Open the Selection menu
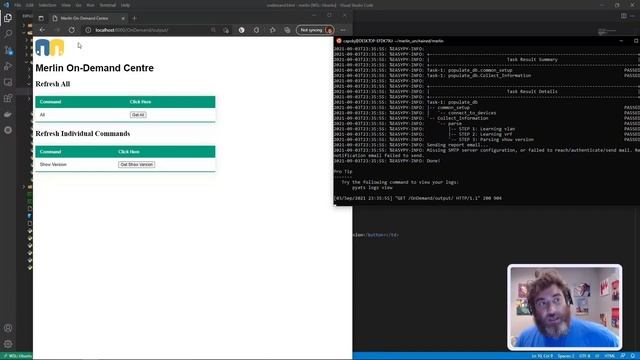Screen dimensions: 640x360 coord(47,5)
